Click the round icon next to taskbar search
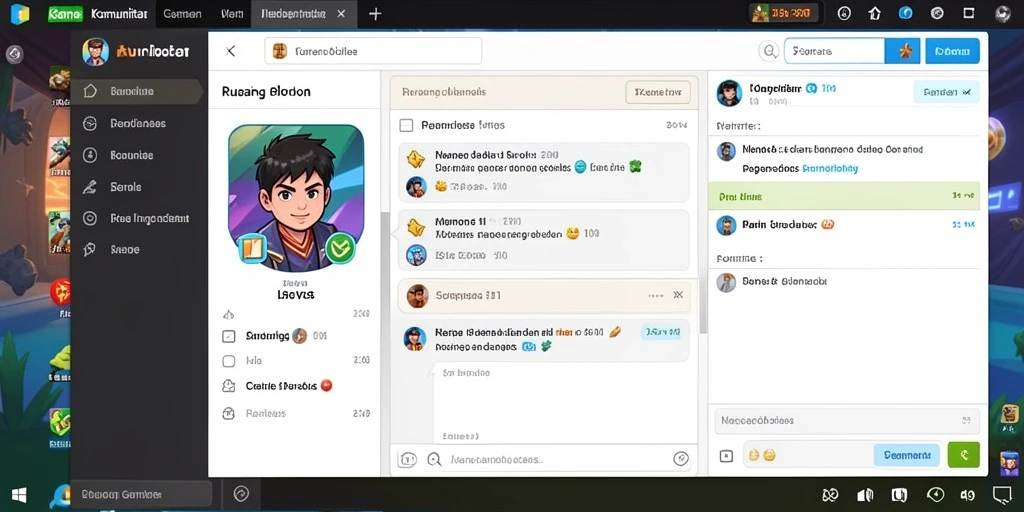Screen dimensions: 1024x512 coord(242,494)
